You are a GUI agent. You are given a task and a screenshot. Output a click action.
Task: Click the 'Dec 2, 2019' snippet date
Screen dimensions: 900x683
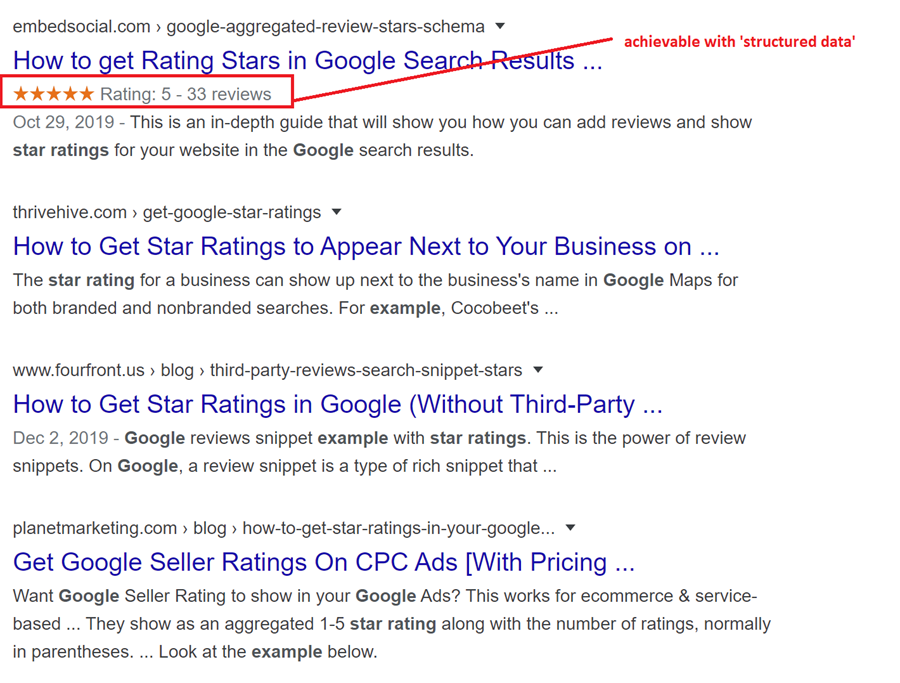pyautogui.click(x=60, y=438)
